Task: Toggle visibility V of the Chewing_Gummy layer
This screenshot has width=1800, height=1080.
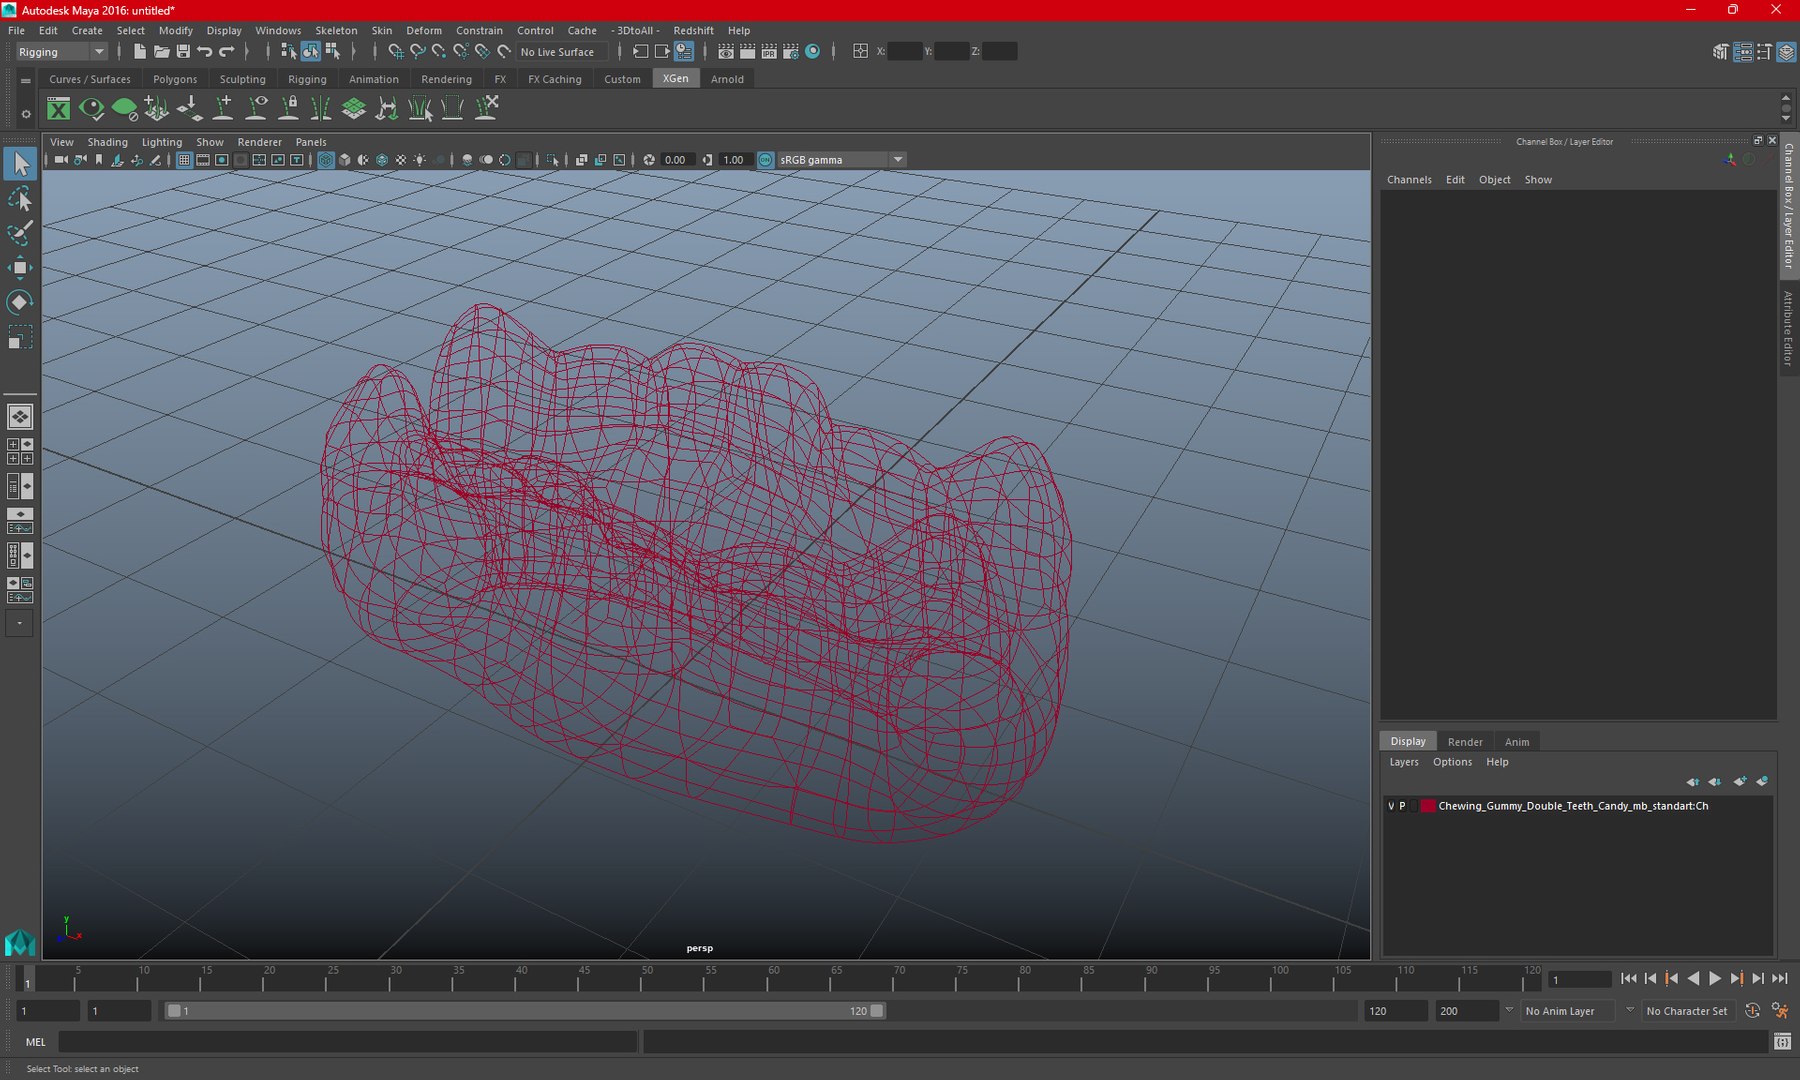Action: click(x=1391, y=806)
